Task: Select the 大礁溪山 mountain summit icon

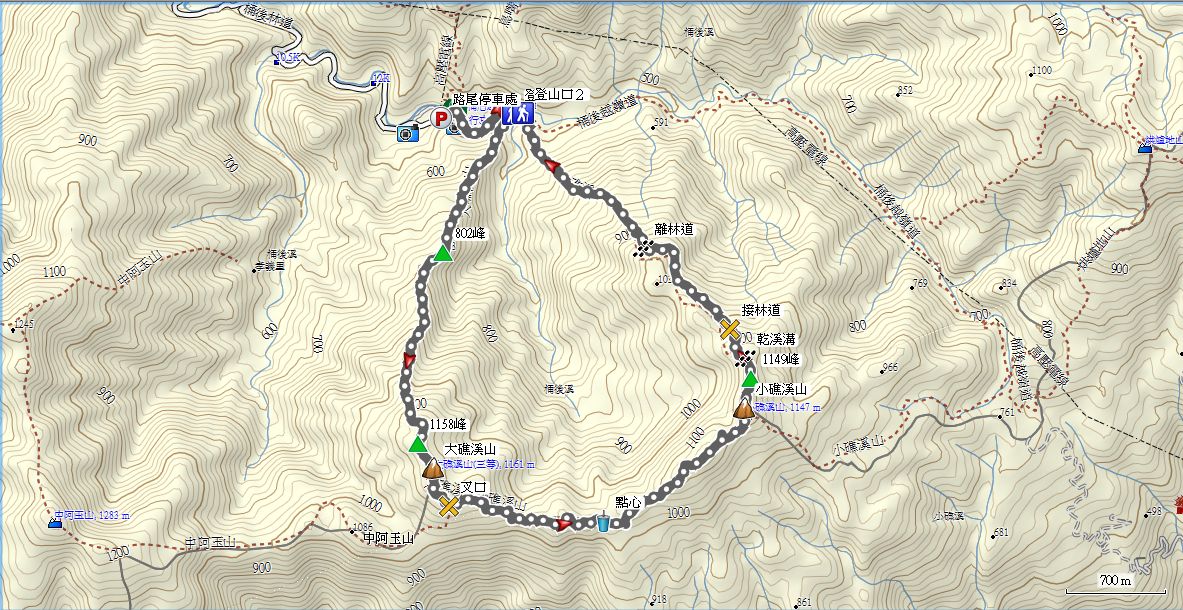Action: click(432, 469)
